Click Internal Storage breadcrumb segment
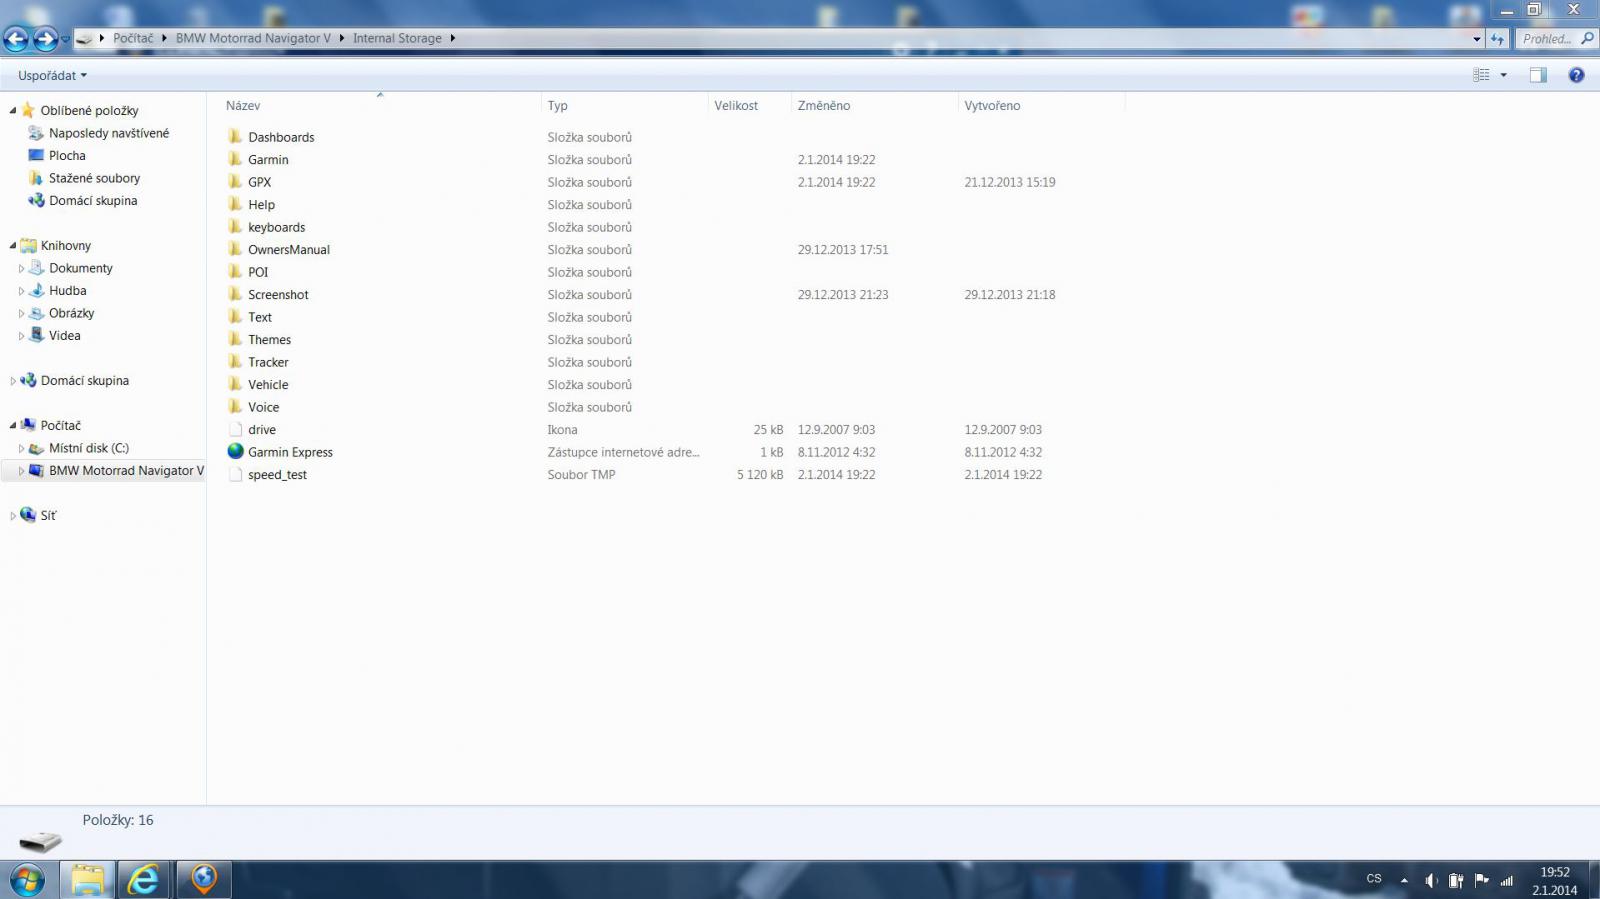 pyautogui.click(x=397, y=38)
